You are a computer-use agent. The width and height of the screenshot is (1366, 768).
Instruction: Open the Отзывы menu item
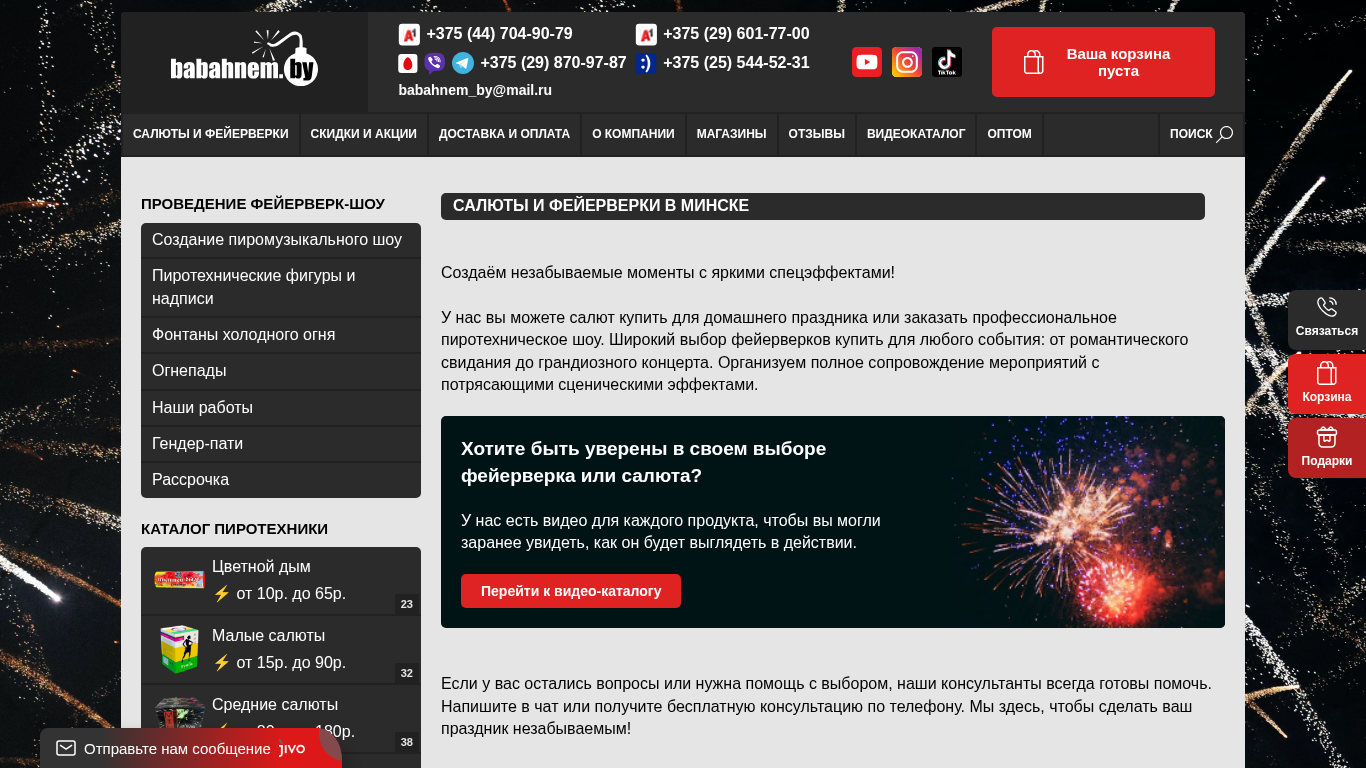(x=817, y=134)
